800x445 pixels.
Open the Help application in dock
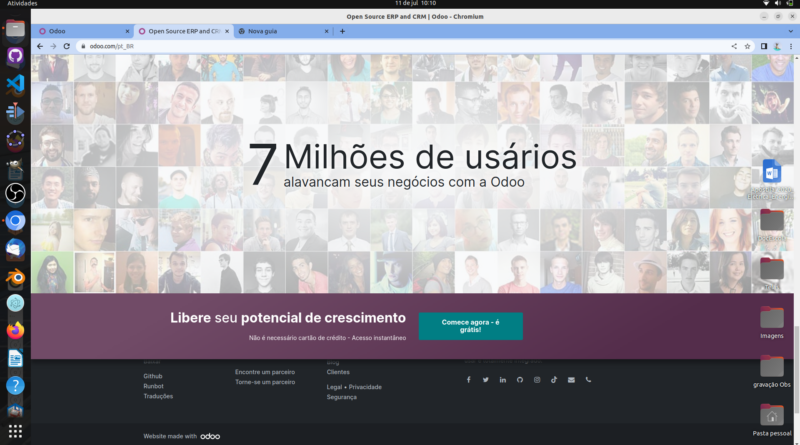[15, 385]
